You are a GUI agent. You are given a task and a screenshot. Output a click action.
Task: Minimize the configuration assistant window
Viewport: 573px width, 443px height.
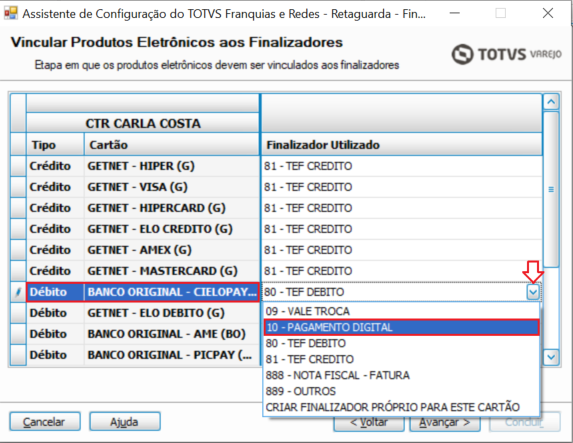tap(455, 14)
